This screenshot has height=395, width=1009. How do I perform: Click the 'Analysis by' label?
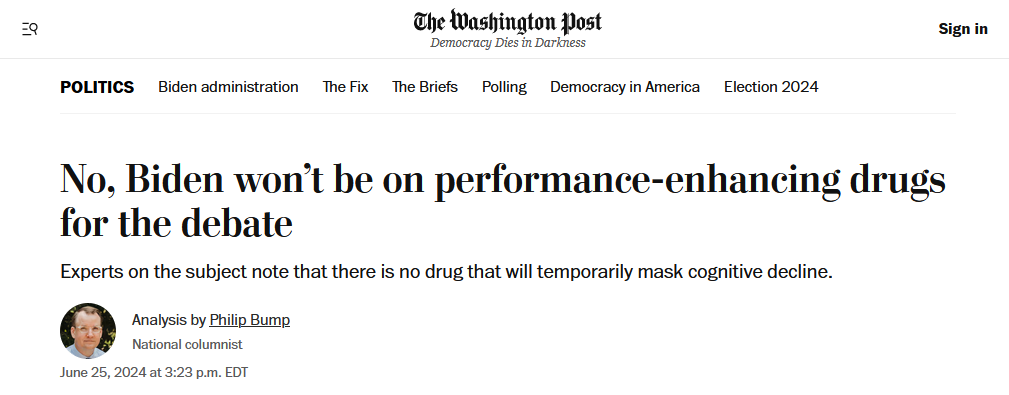point(169,320)
